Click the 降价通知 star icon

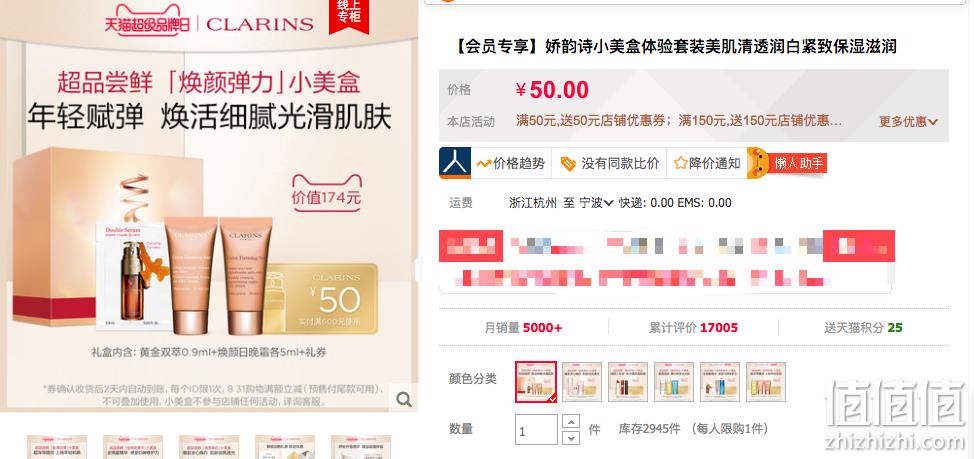click(680, 163)
